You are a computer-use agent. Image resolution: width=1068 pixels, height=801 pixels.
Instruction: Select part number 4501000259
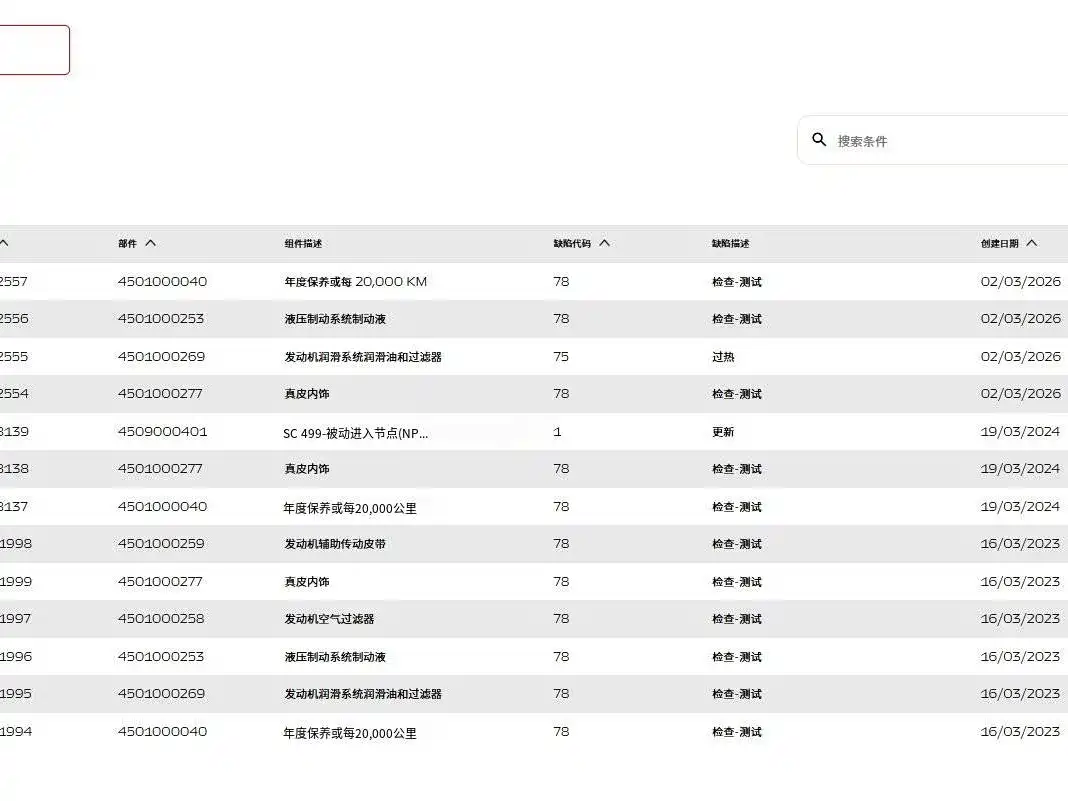[x=161, y=544]
